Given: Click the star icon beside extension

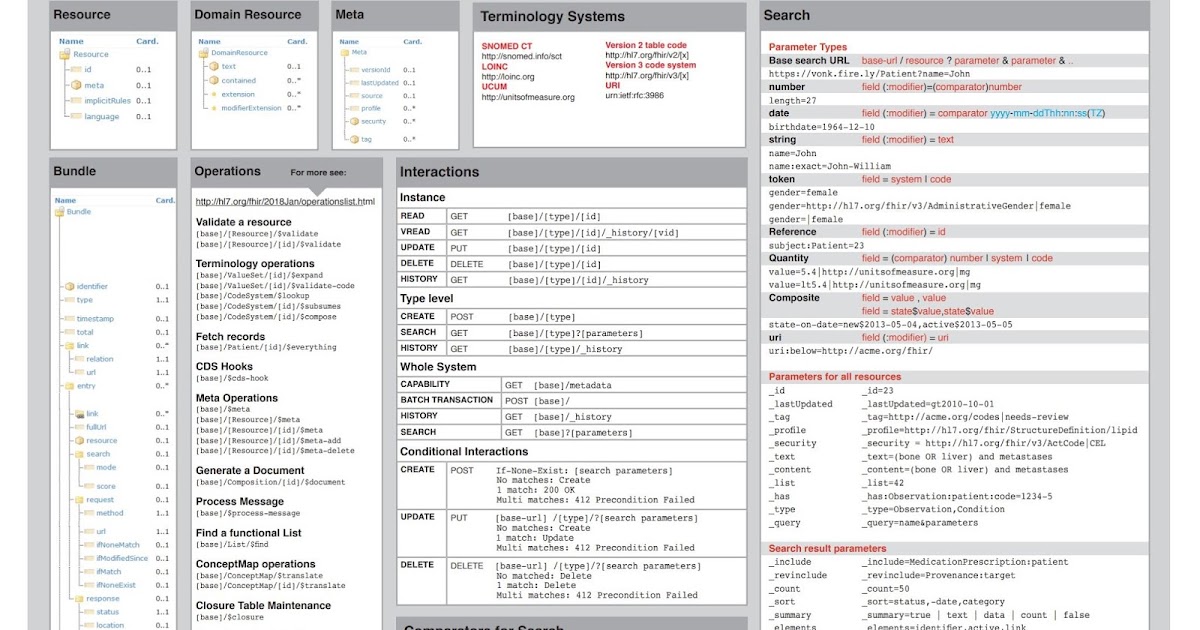Looking at the screenshot, I should [x=212, y=94].
